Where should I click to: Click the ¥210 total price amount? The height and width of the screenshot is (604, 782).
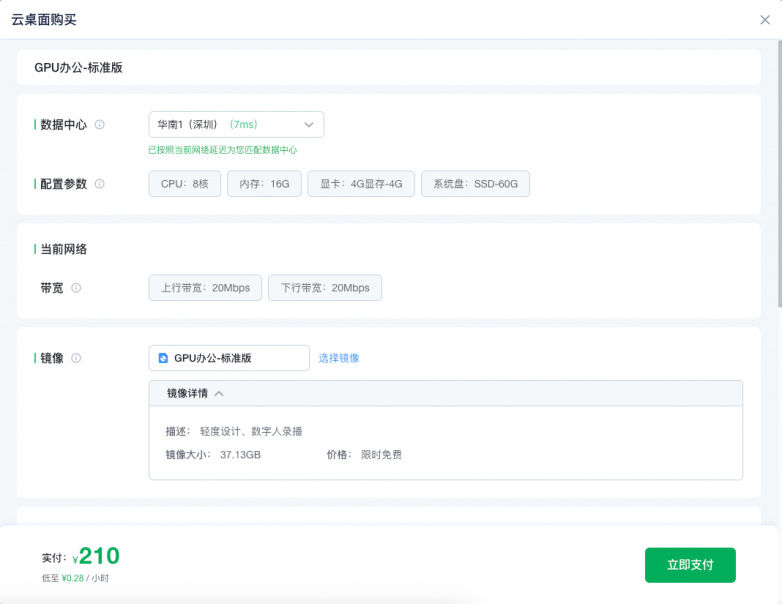[98, 556]
